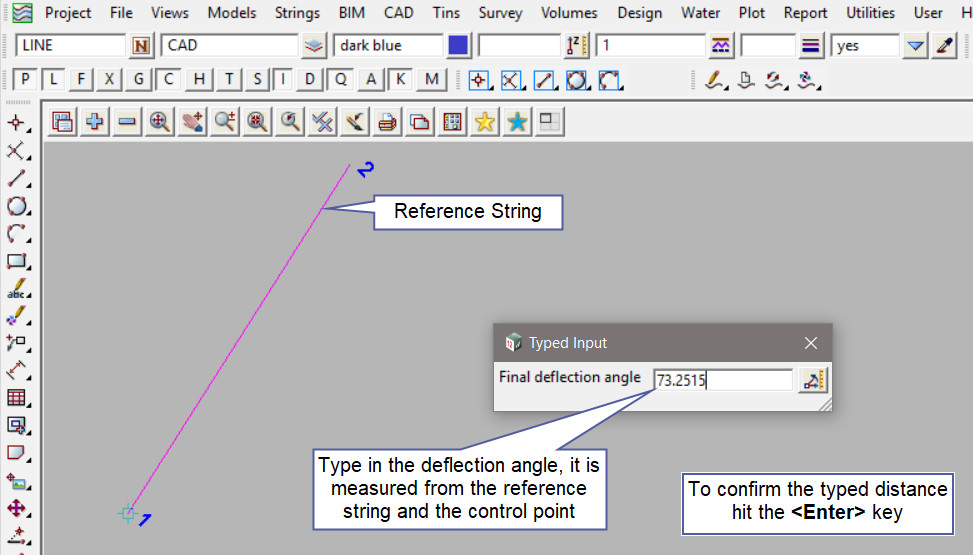Open the model list icon beside CAD field
This screenshot has height=555, width=973.
pos(314,46)
